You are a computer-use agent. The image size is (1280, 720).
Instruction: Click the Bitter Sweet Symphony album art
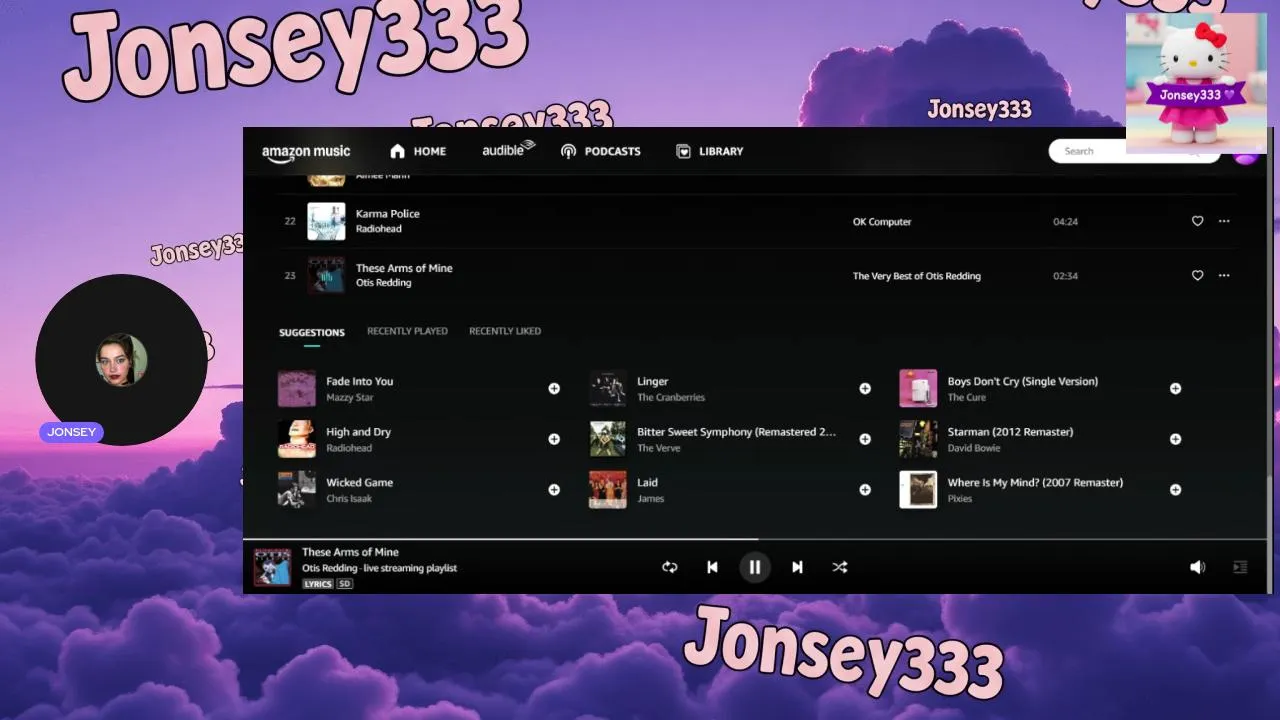pyautogui.click(x=608, y=439)
